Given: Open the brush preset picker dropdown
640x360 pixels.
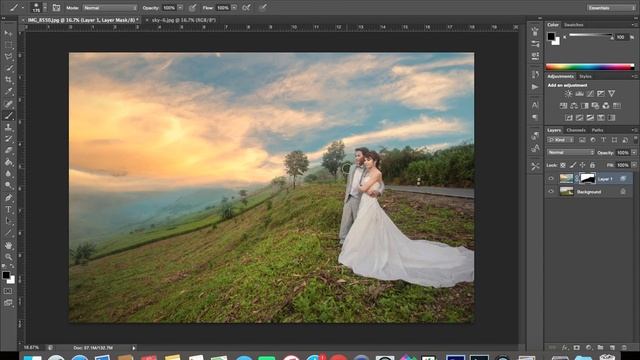Looking at the screenshot, I should point(44,8).
